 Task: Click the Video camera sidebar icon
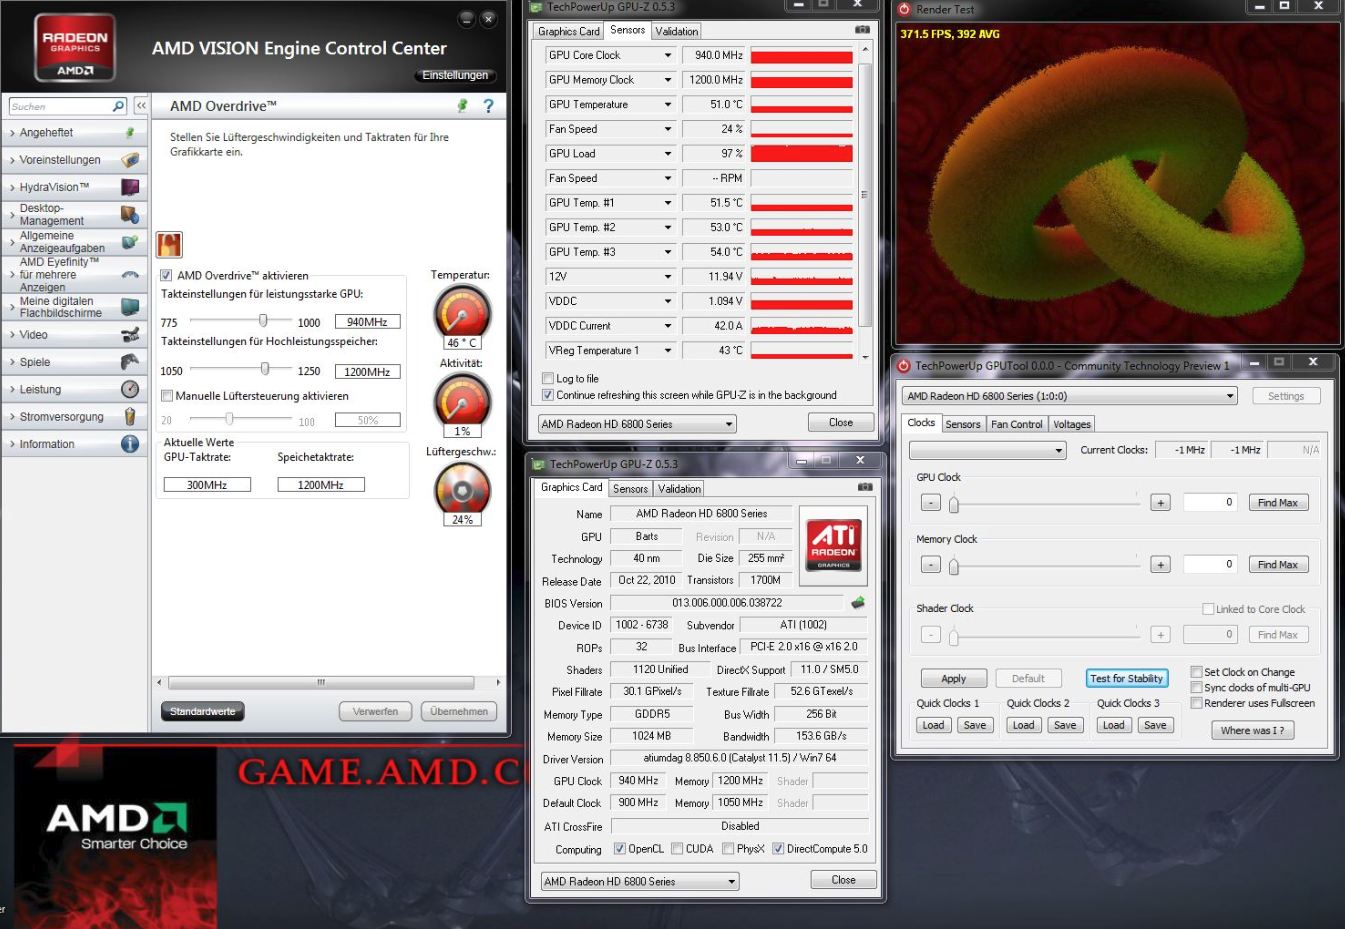coord(130,335)
